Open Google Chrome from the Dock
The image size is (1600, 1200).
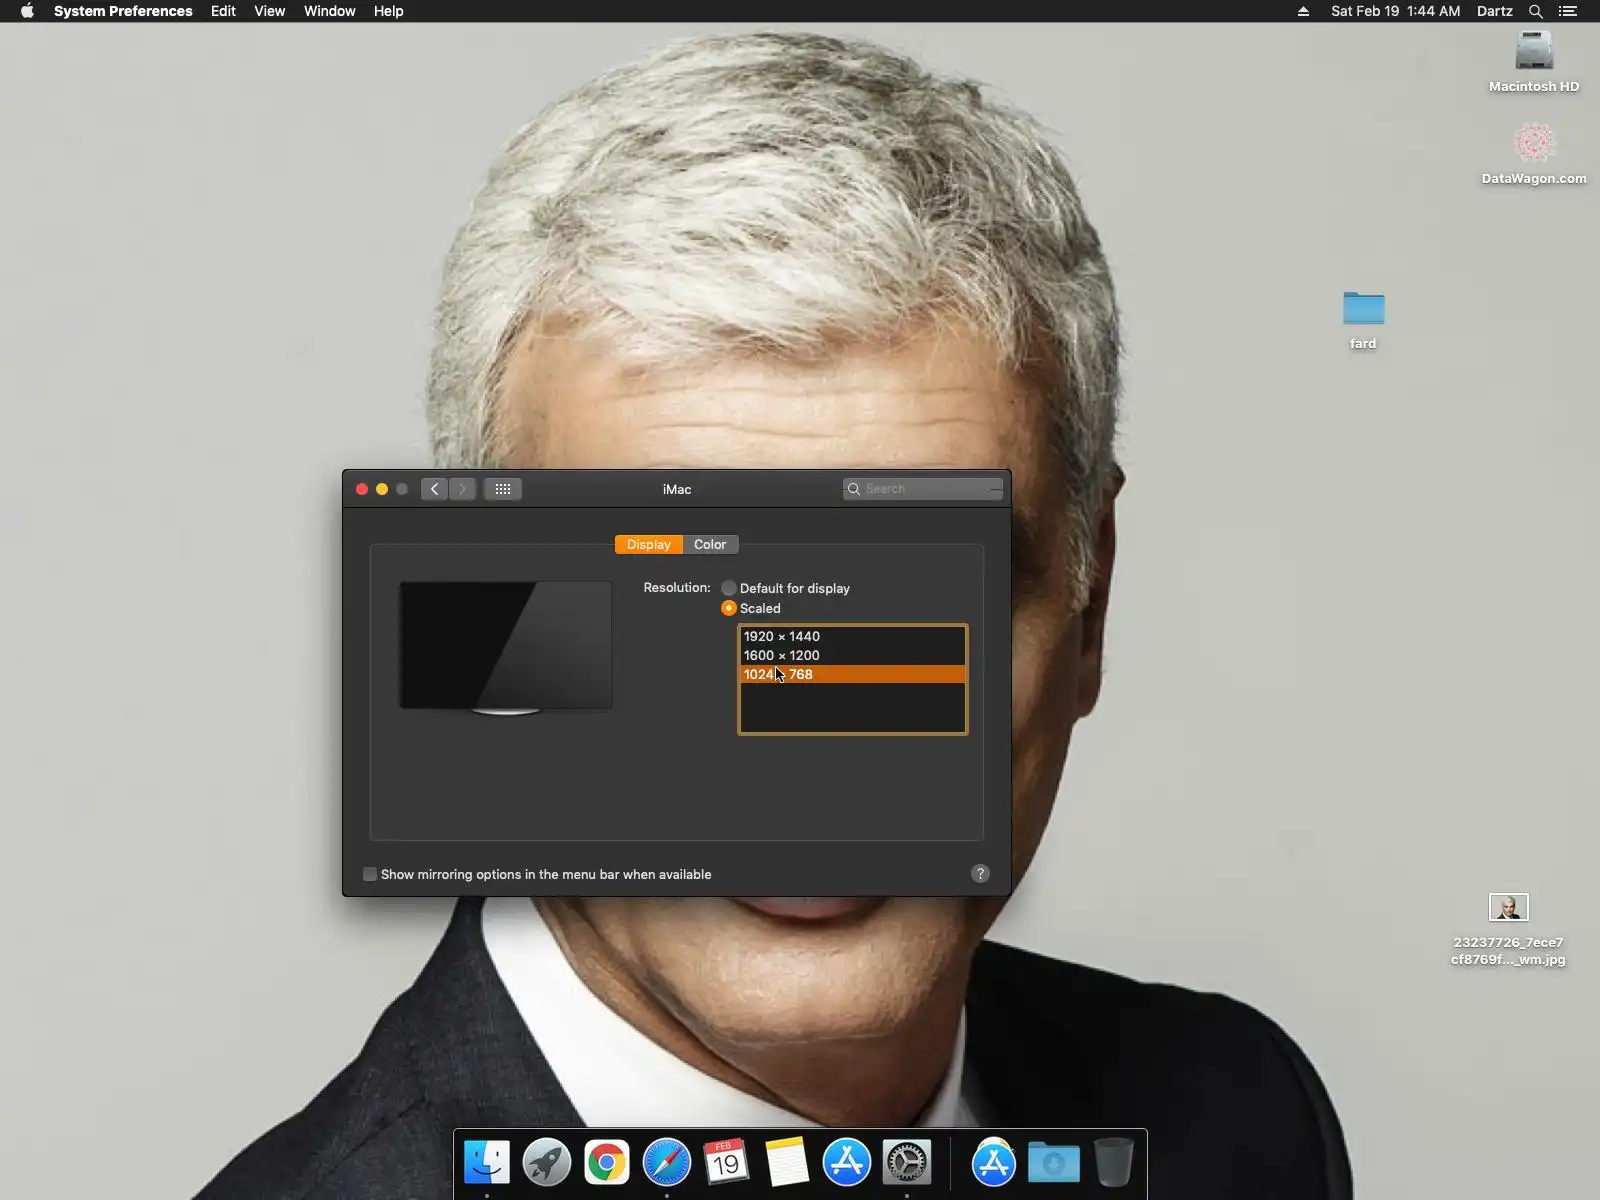(607, 1162)
